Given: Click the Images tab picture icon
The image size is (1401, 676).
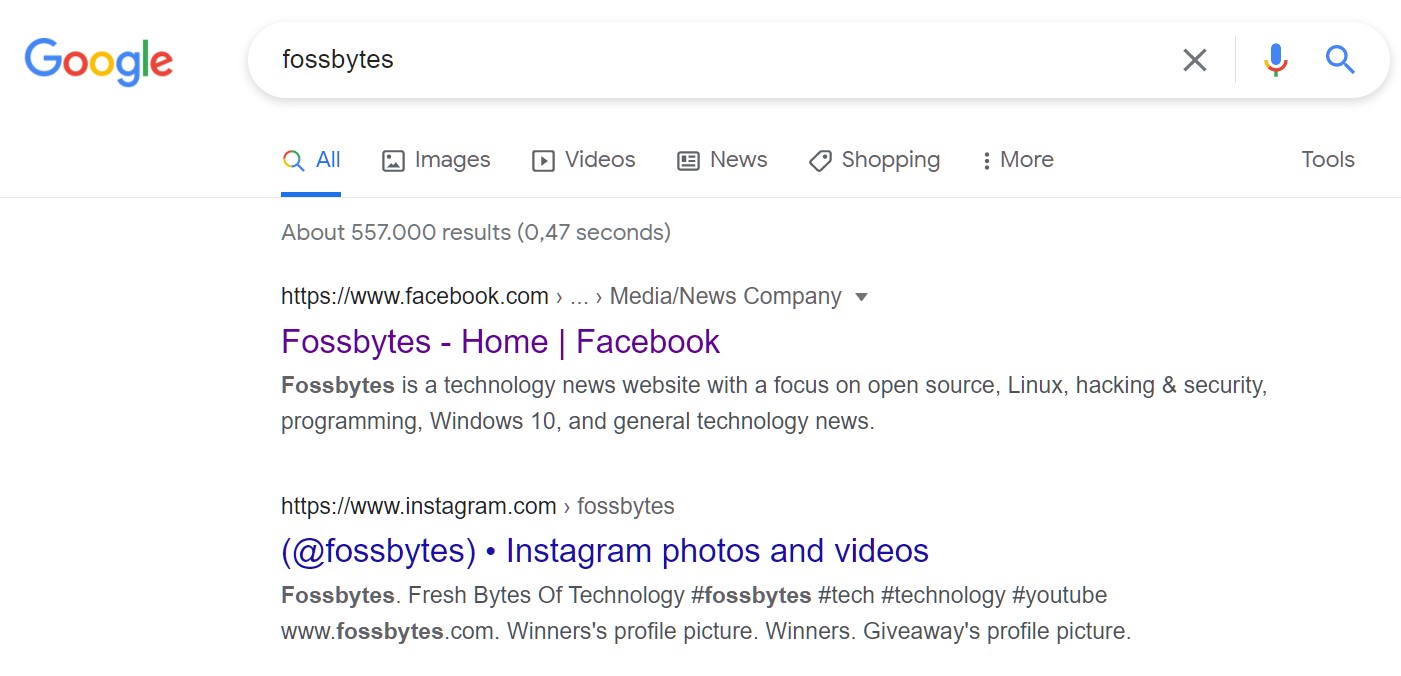Looking at the screenshot, I should [393, 161].
